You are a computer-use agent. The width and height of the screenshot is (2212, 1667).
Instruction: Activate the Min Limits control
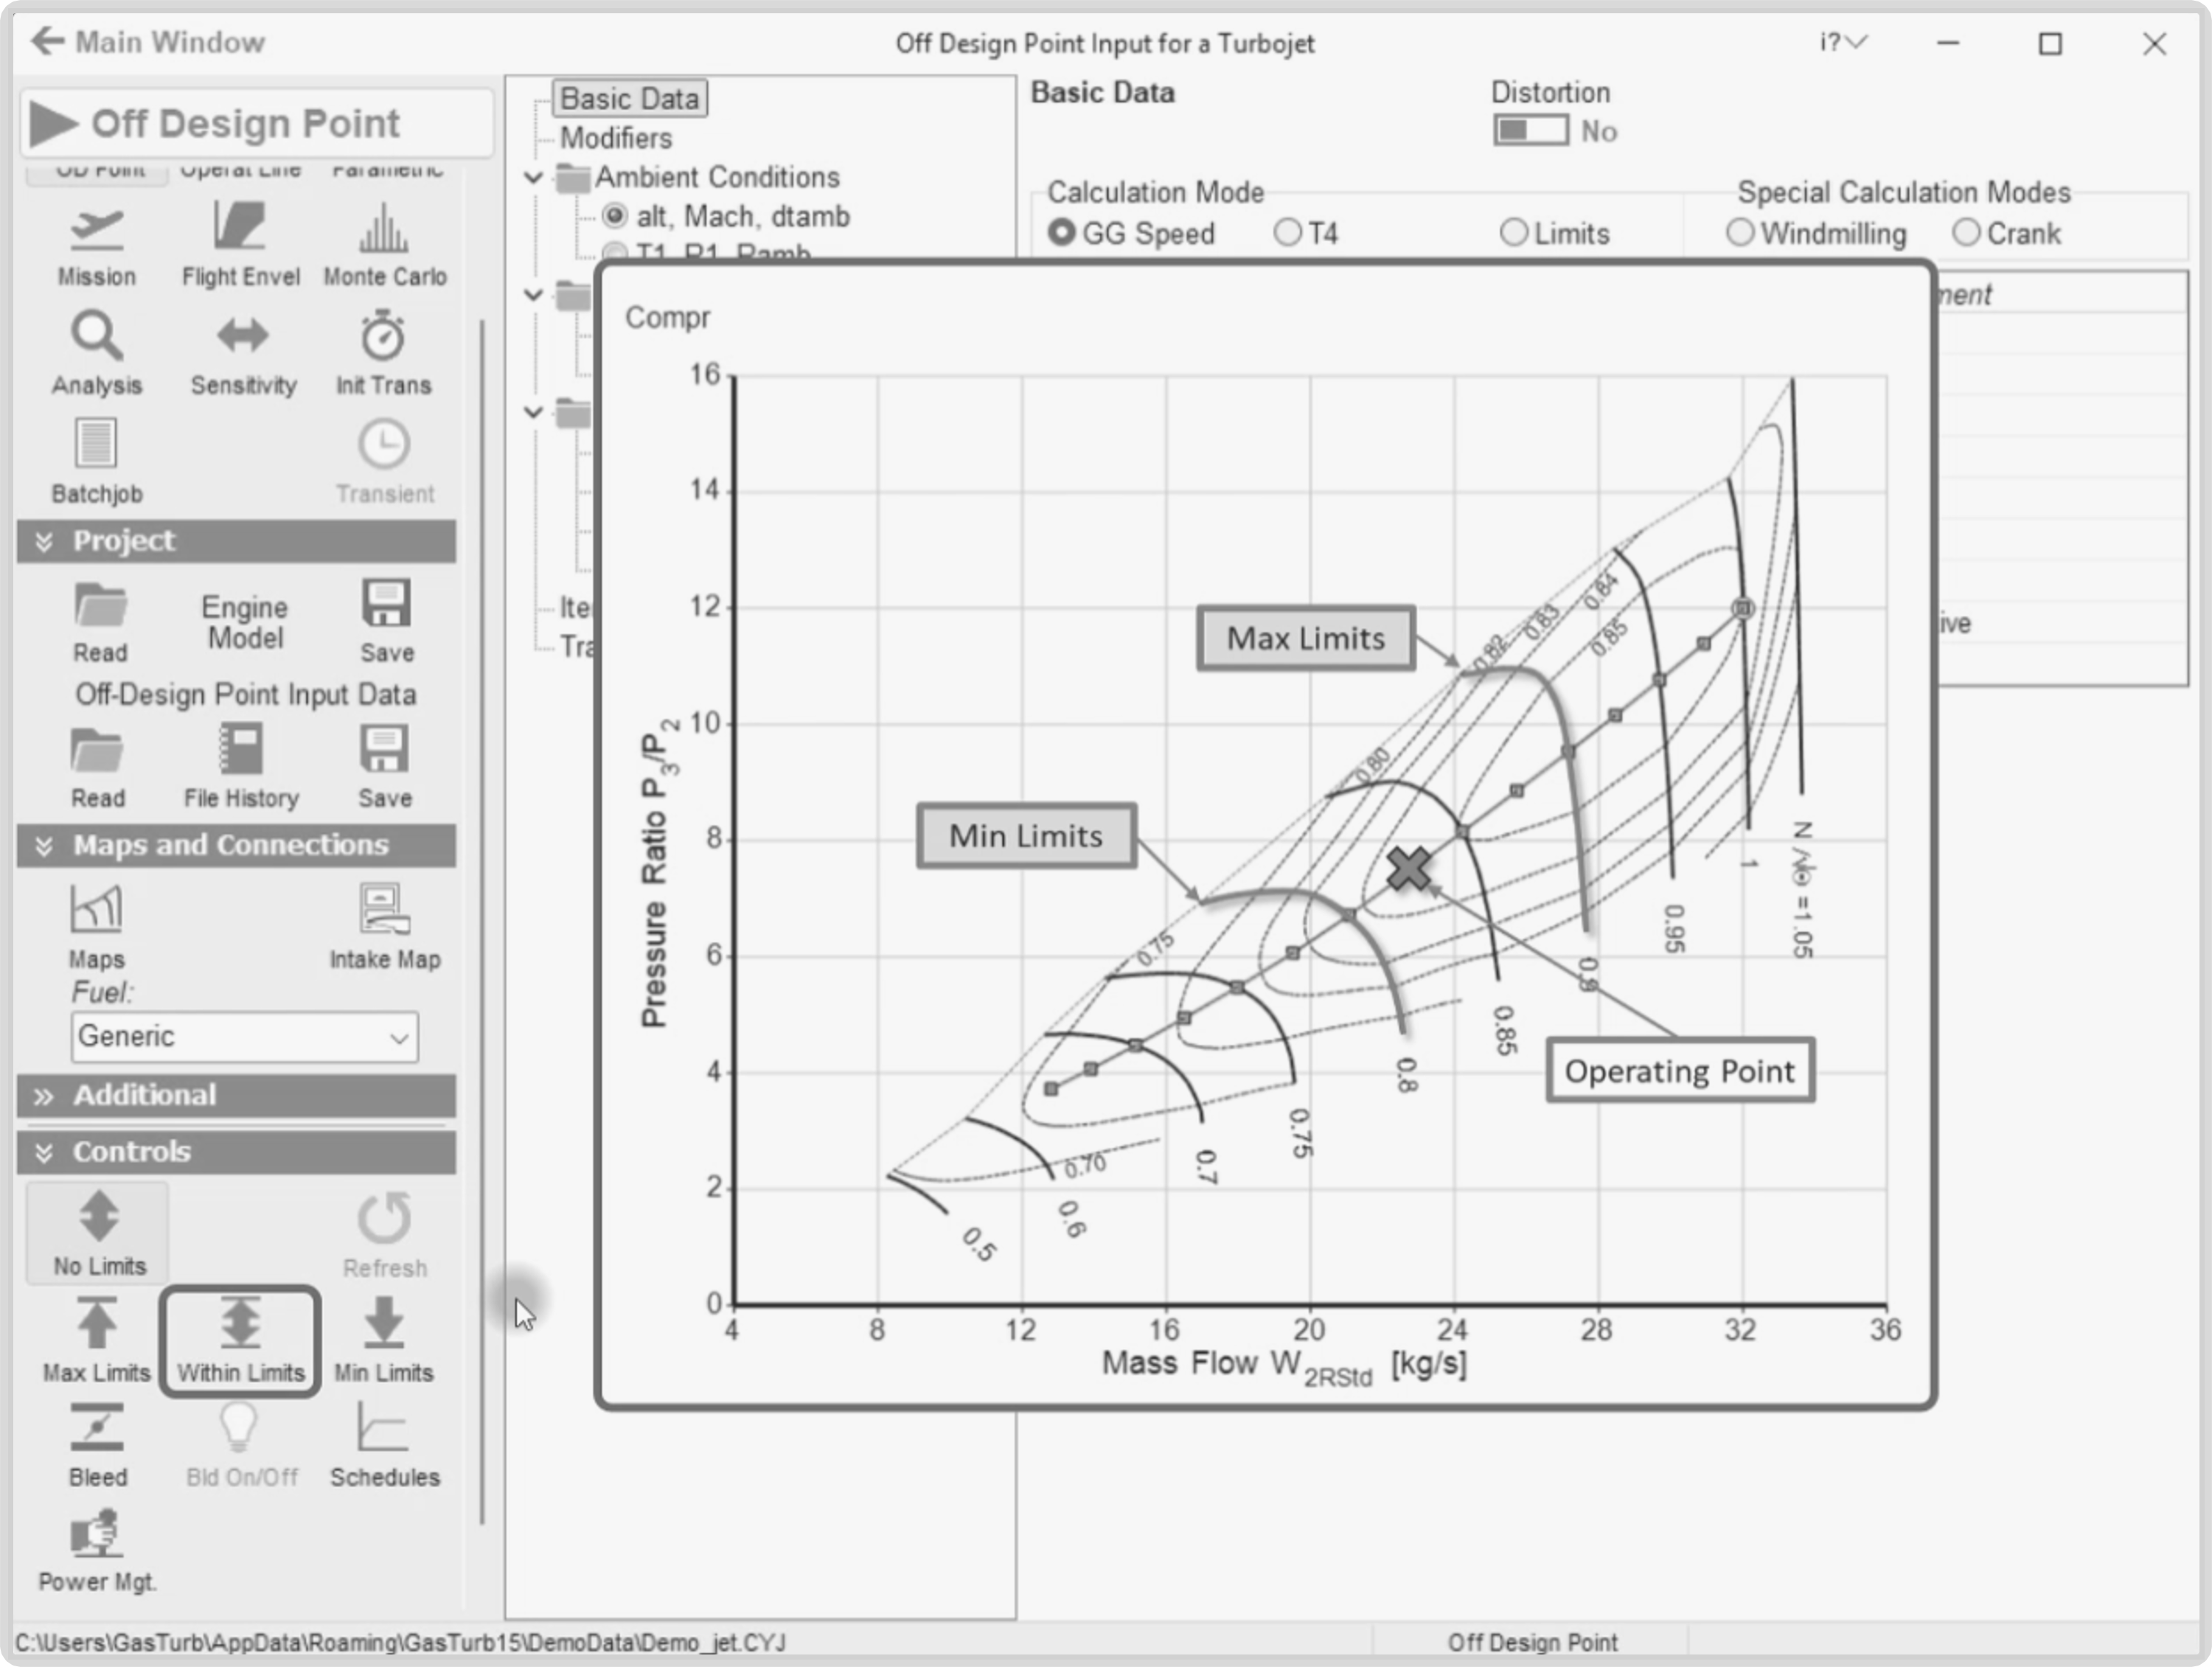click(x=384, y=1340)
